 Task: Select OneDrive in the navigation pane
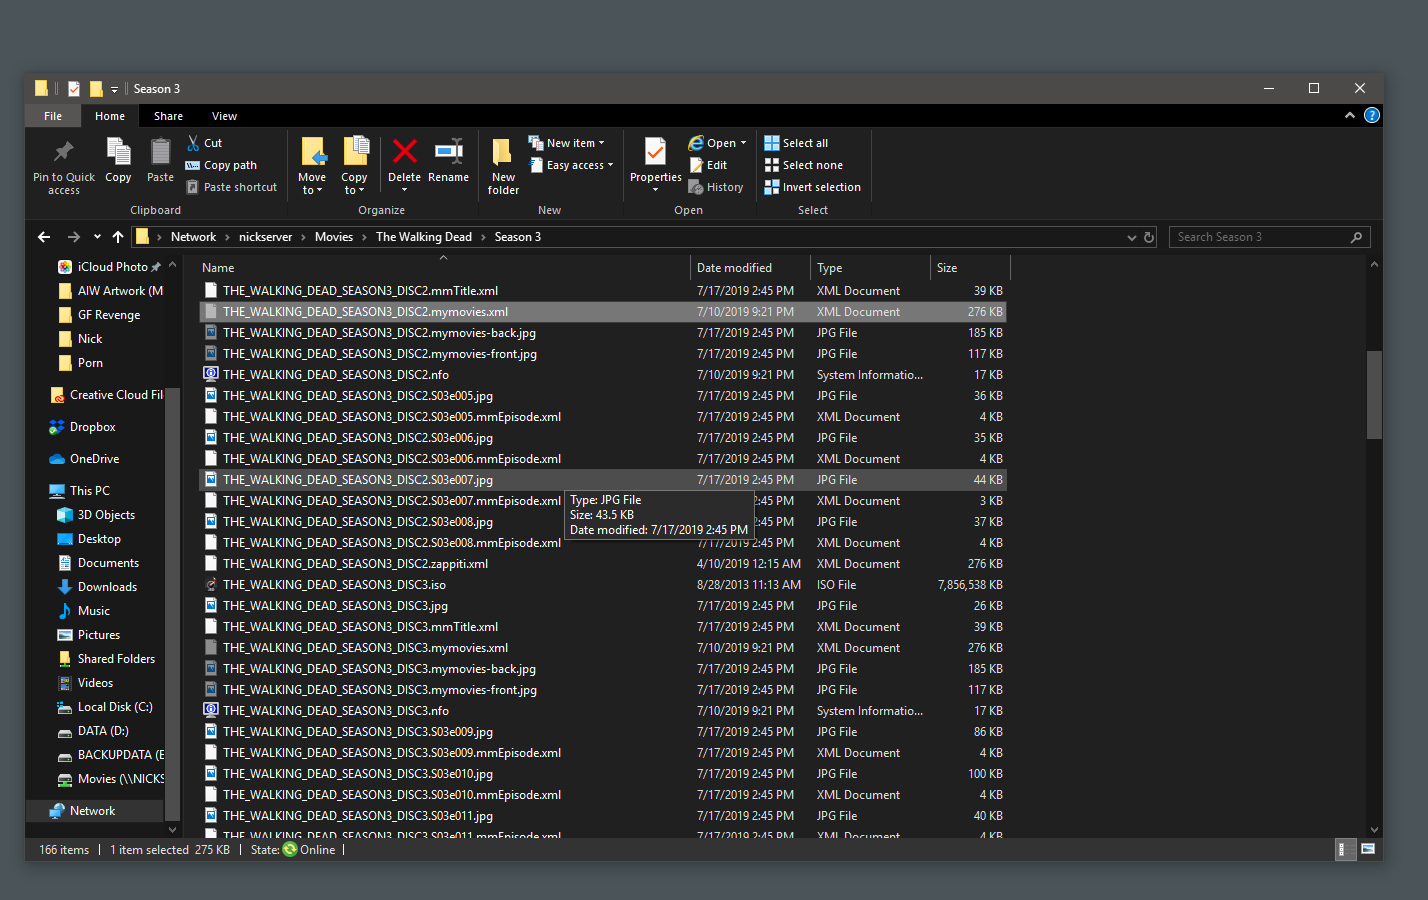coord(84,459)
